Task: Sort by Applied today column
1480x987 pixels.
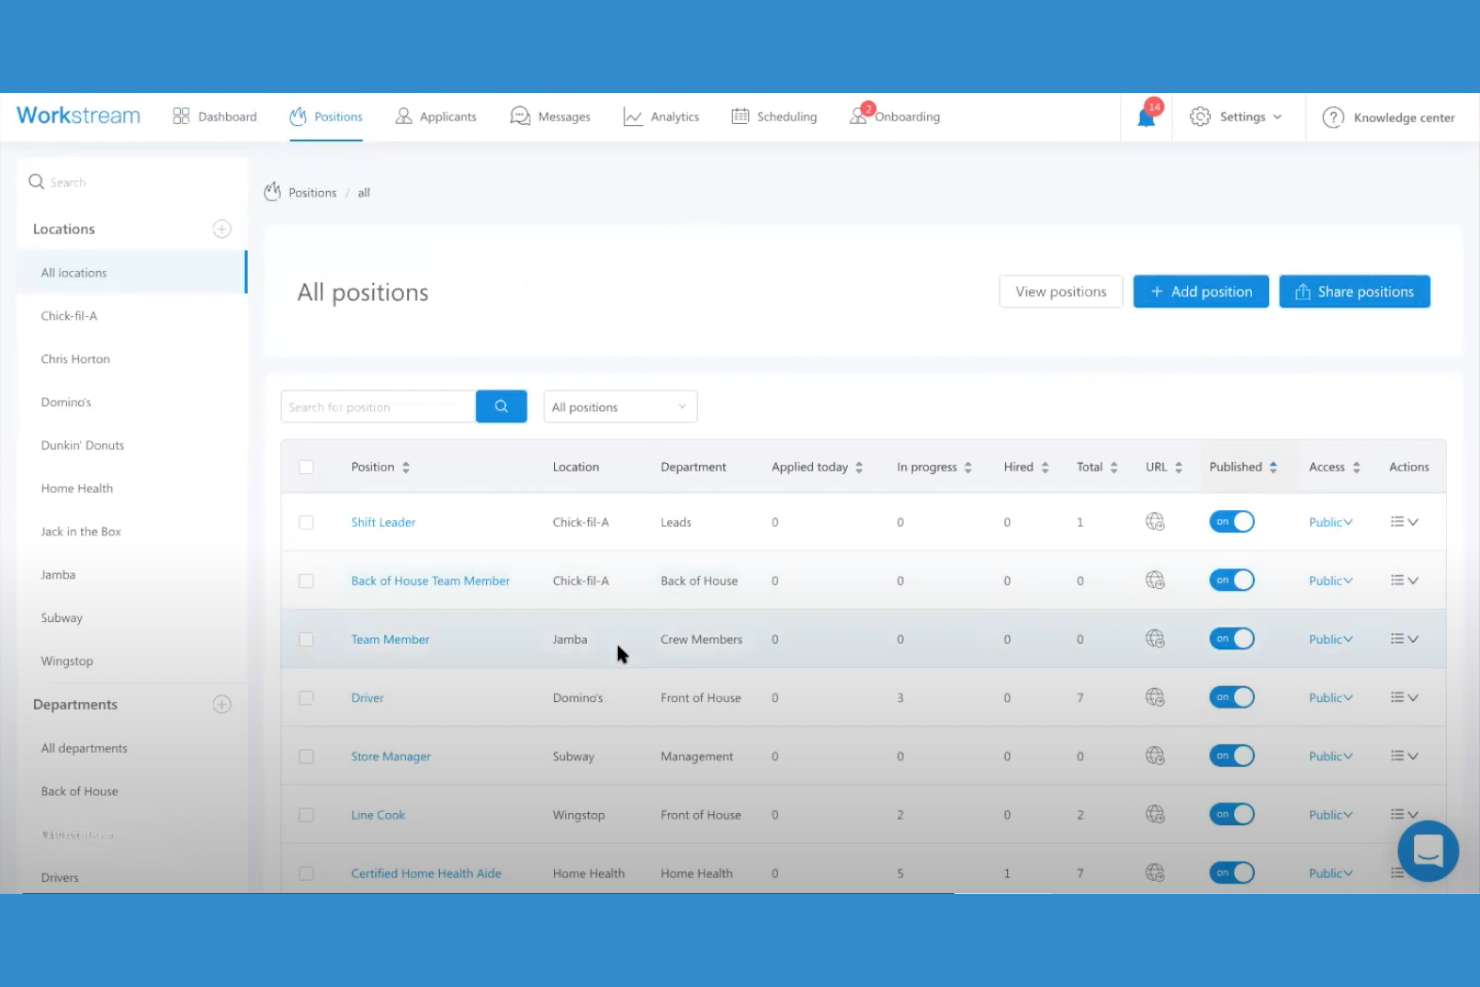Action: (859, 467)
